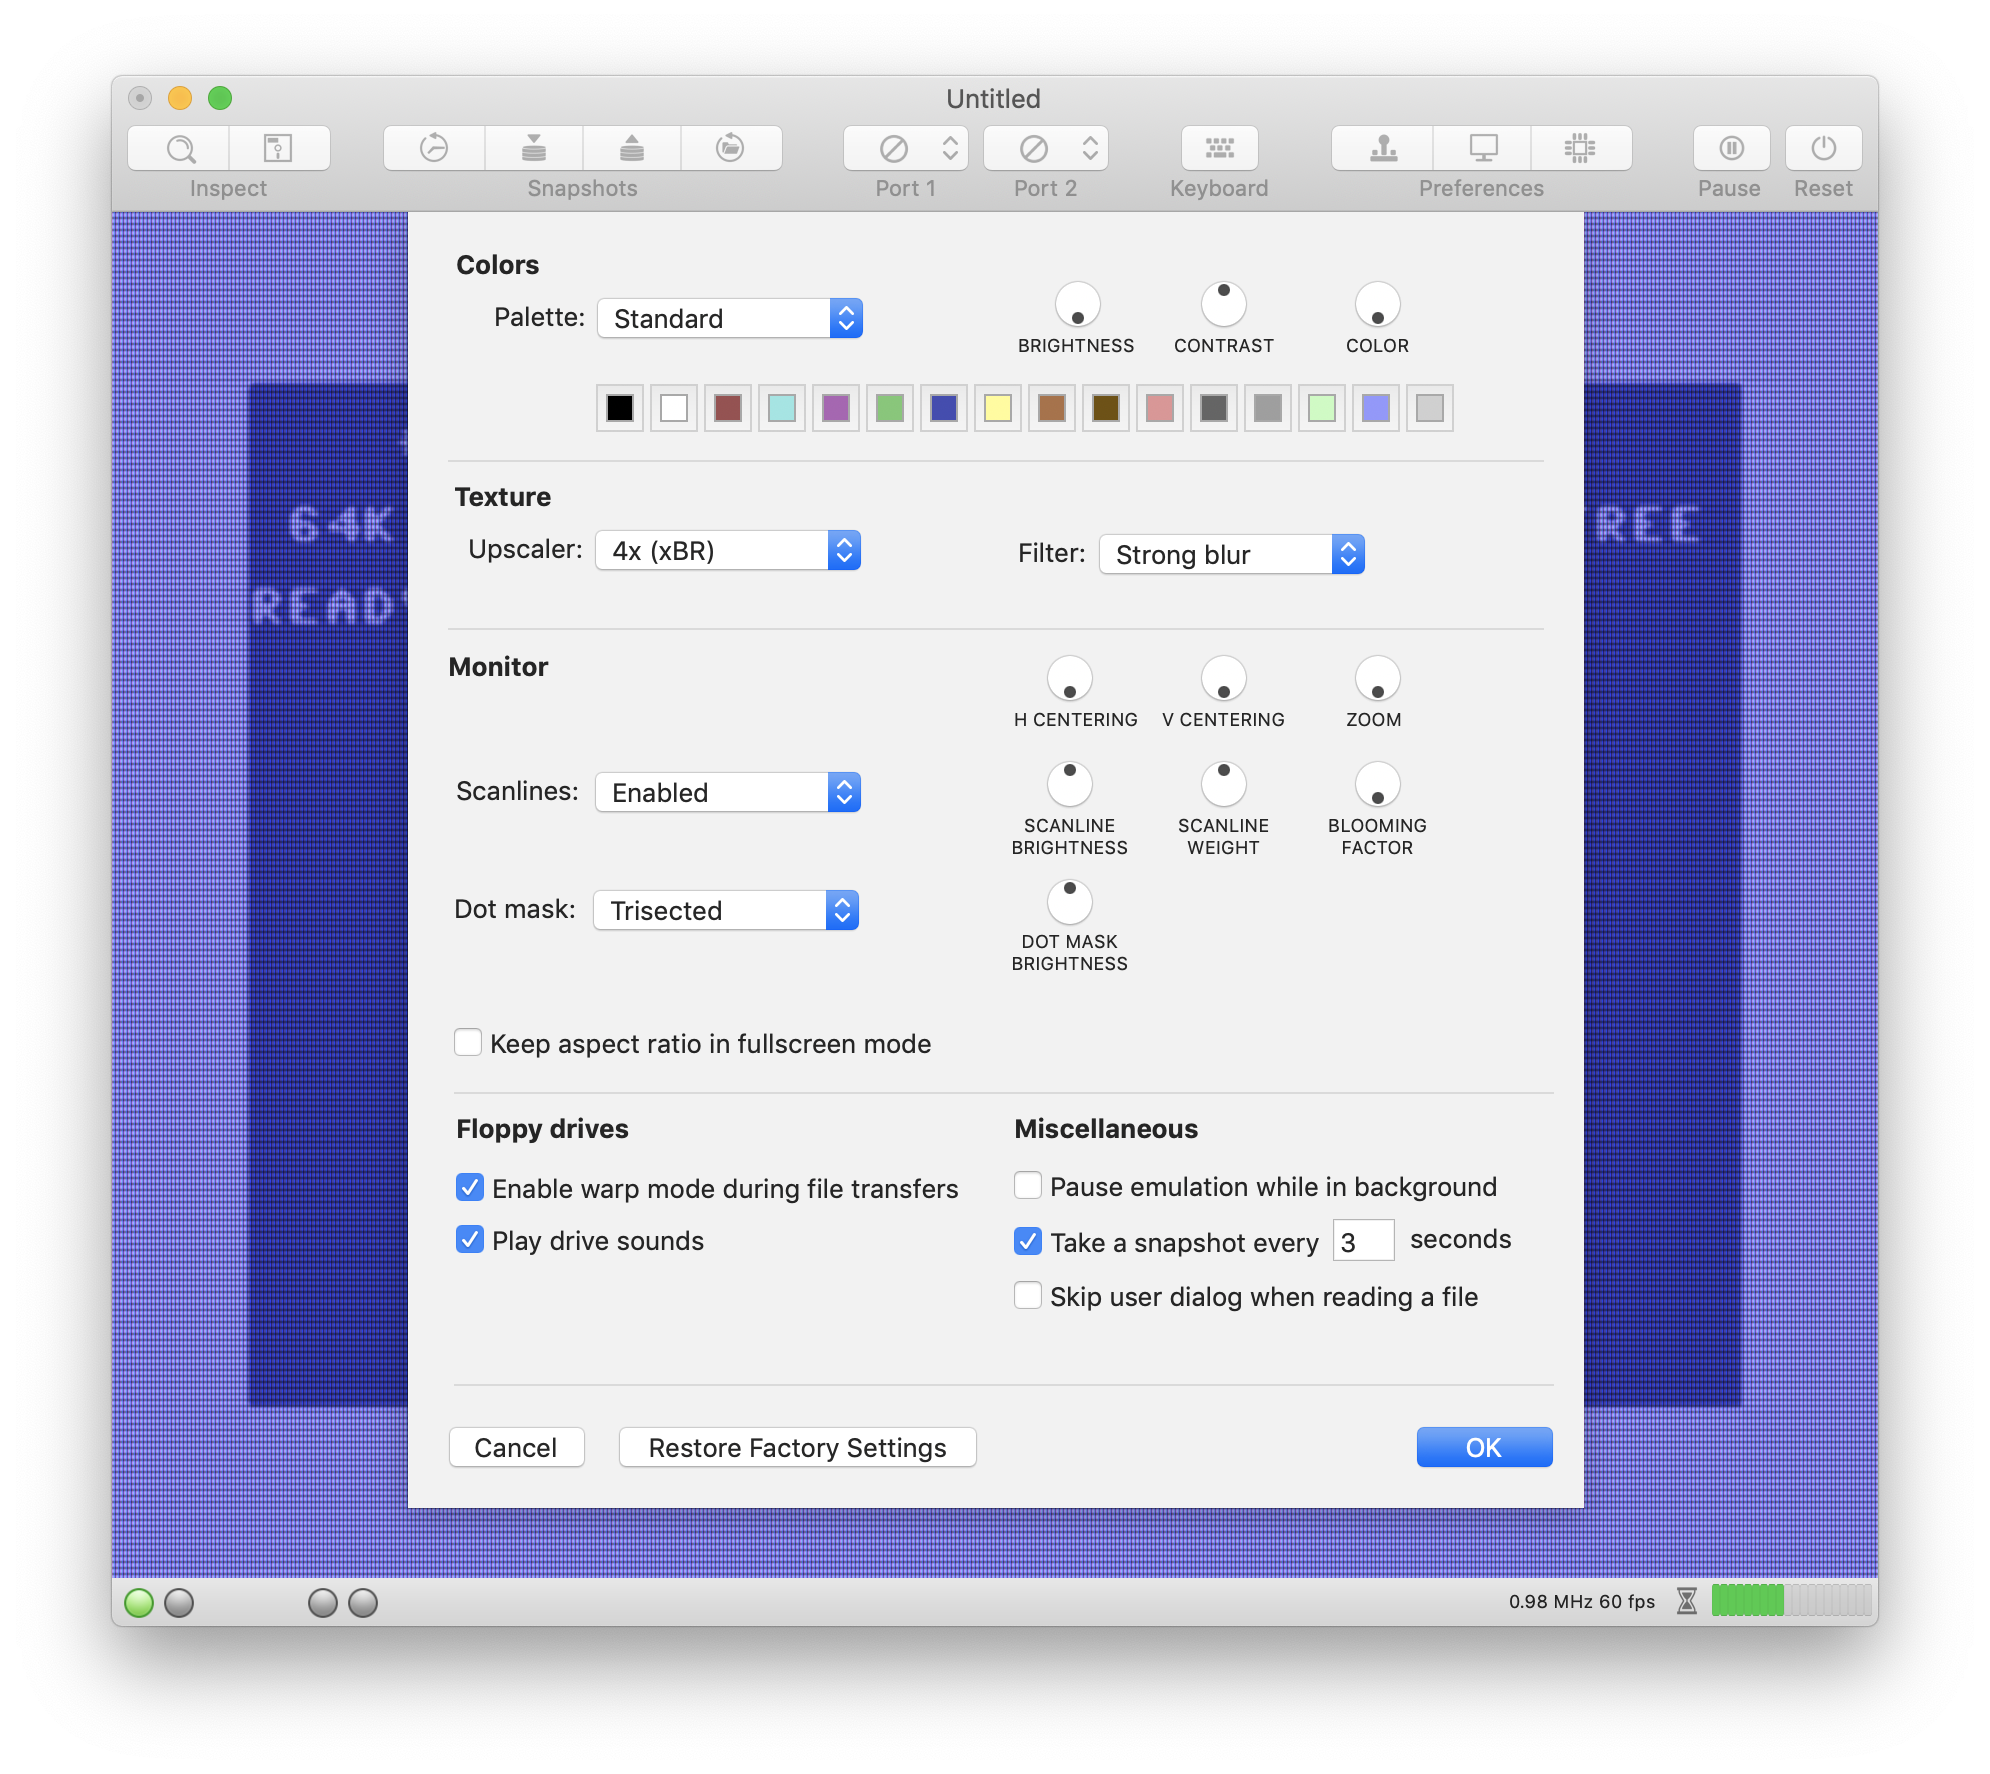This screenshot has width=1990, height=1774.
Task: Open the Scanlines dropdown set to Enabled
Action: point(728,792)
